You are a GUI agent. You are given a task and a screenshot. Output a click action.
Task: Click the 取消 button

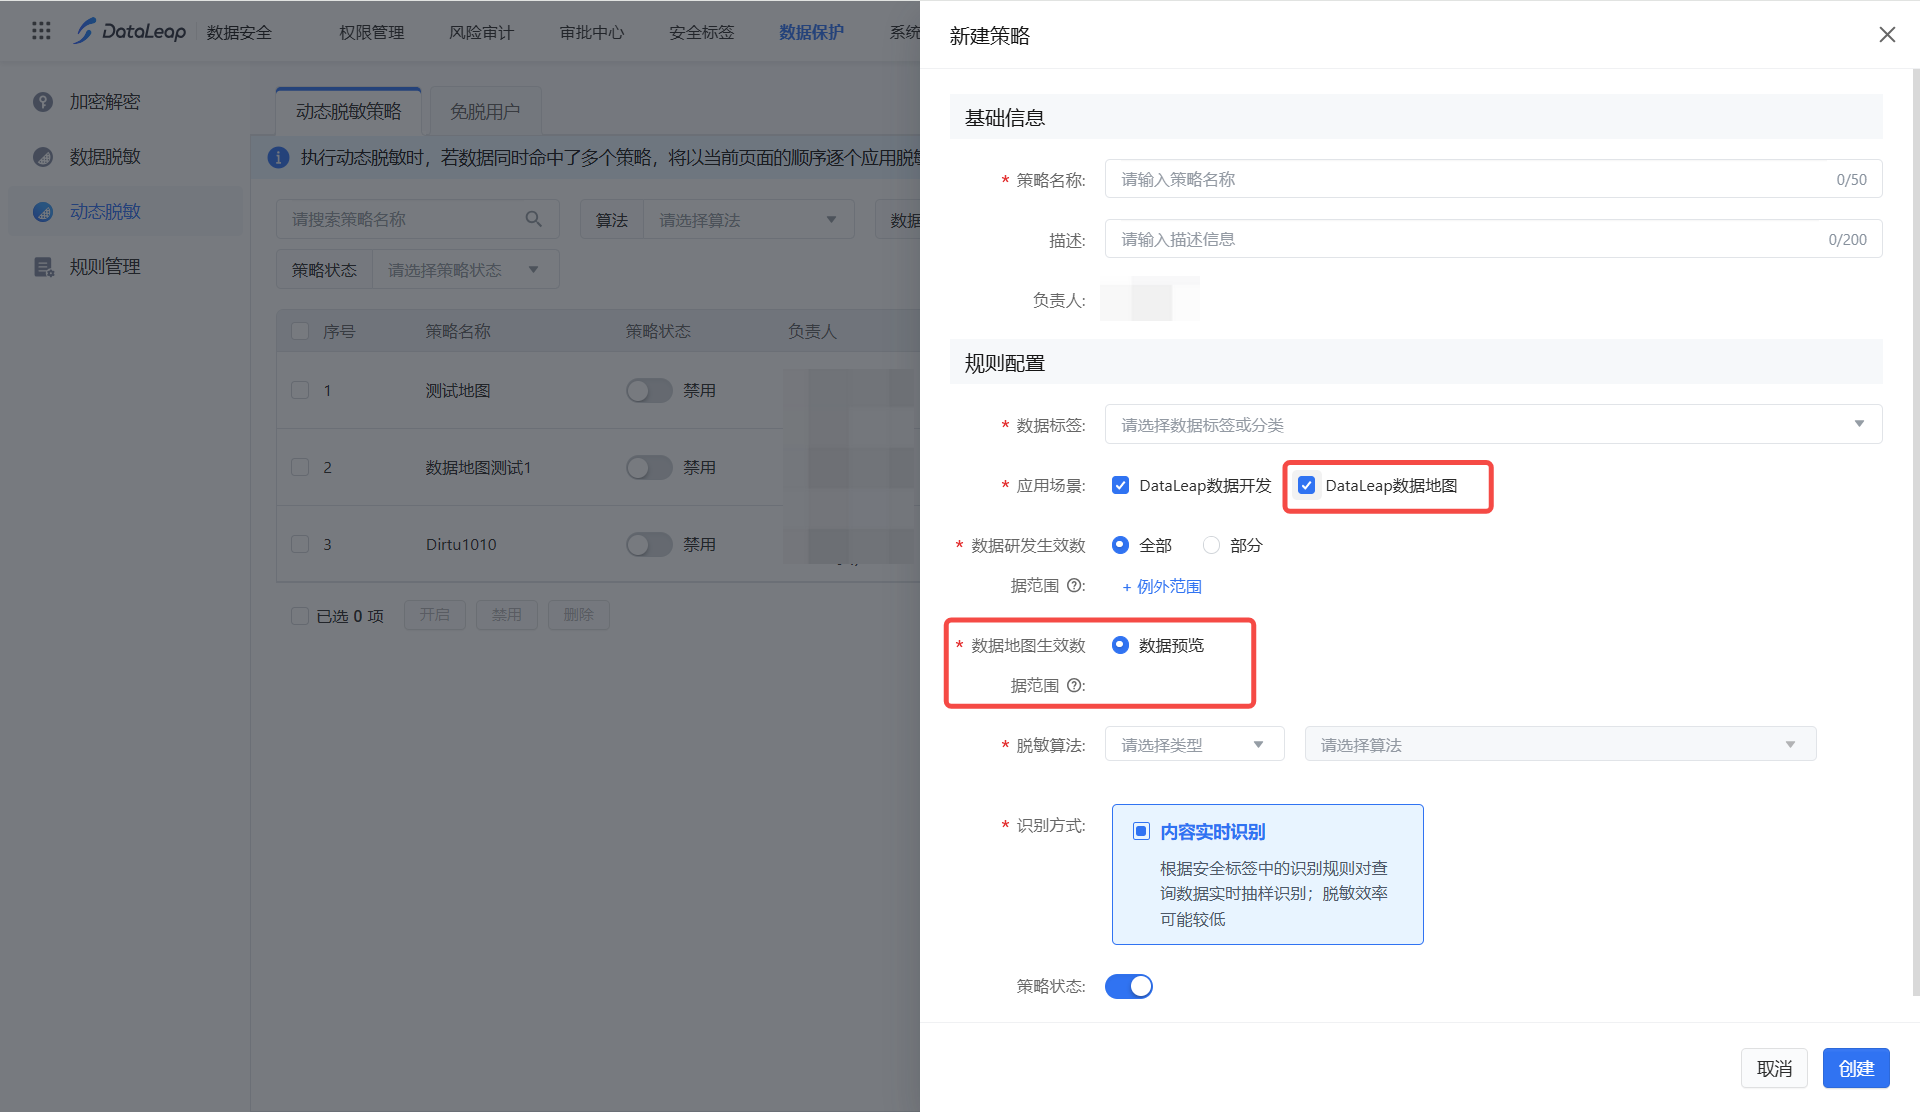[x=1774, y=1069]
